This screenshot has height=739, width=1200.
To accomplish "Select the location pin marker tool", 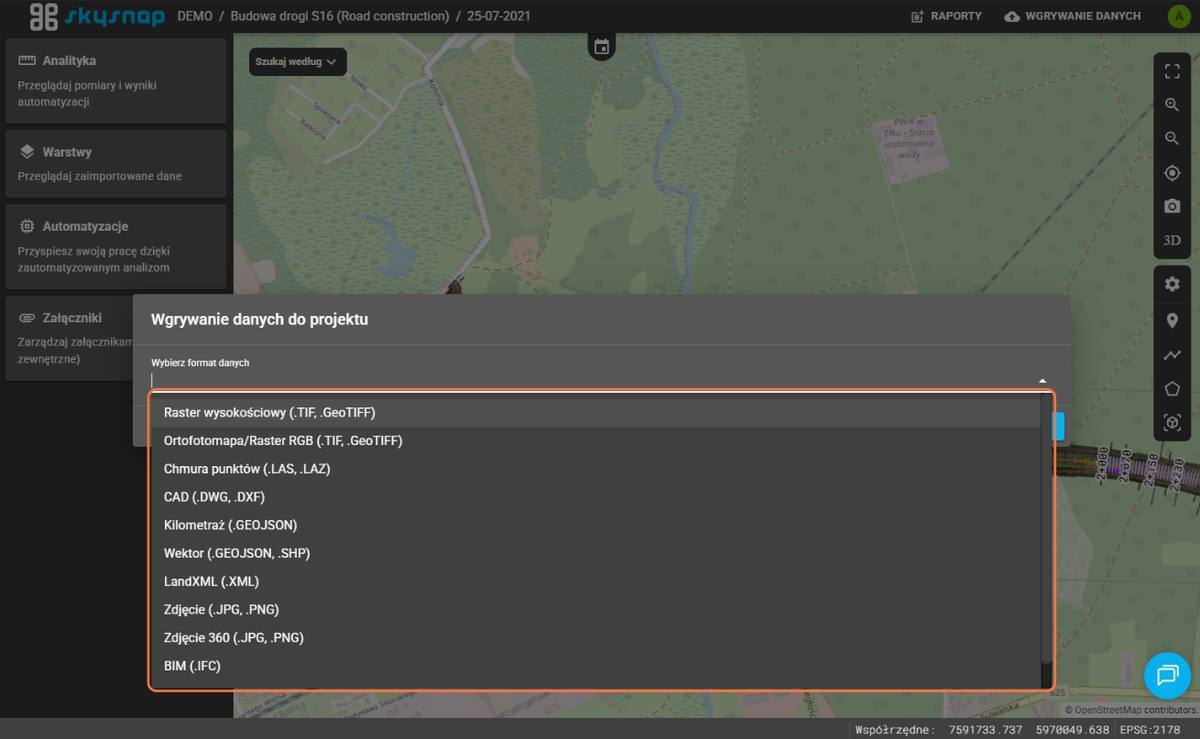I will point(1172,320).
